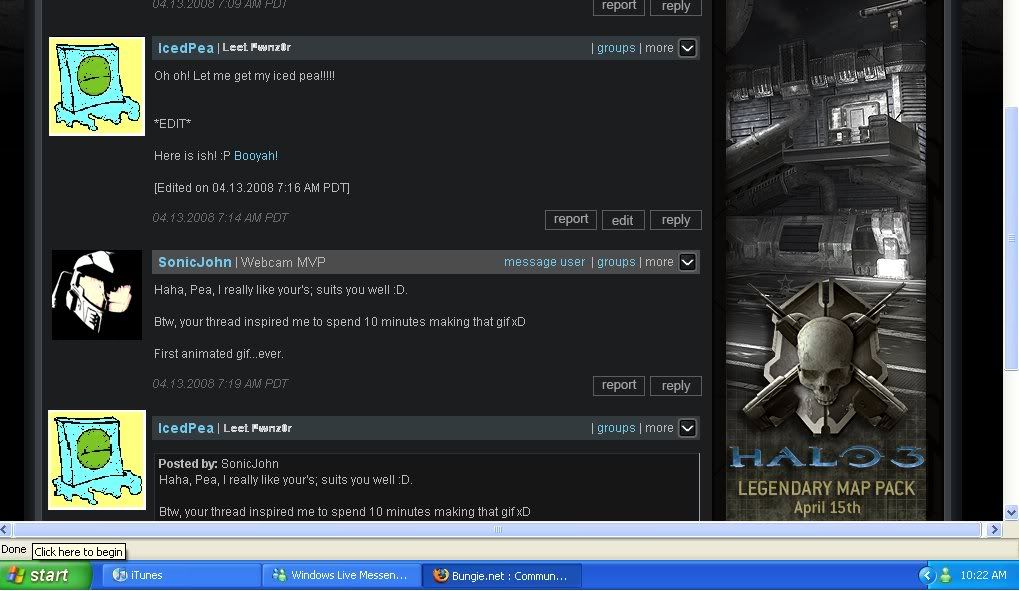Click 'more' in SonicJohn's post header

(x=659, y=262)
